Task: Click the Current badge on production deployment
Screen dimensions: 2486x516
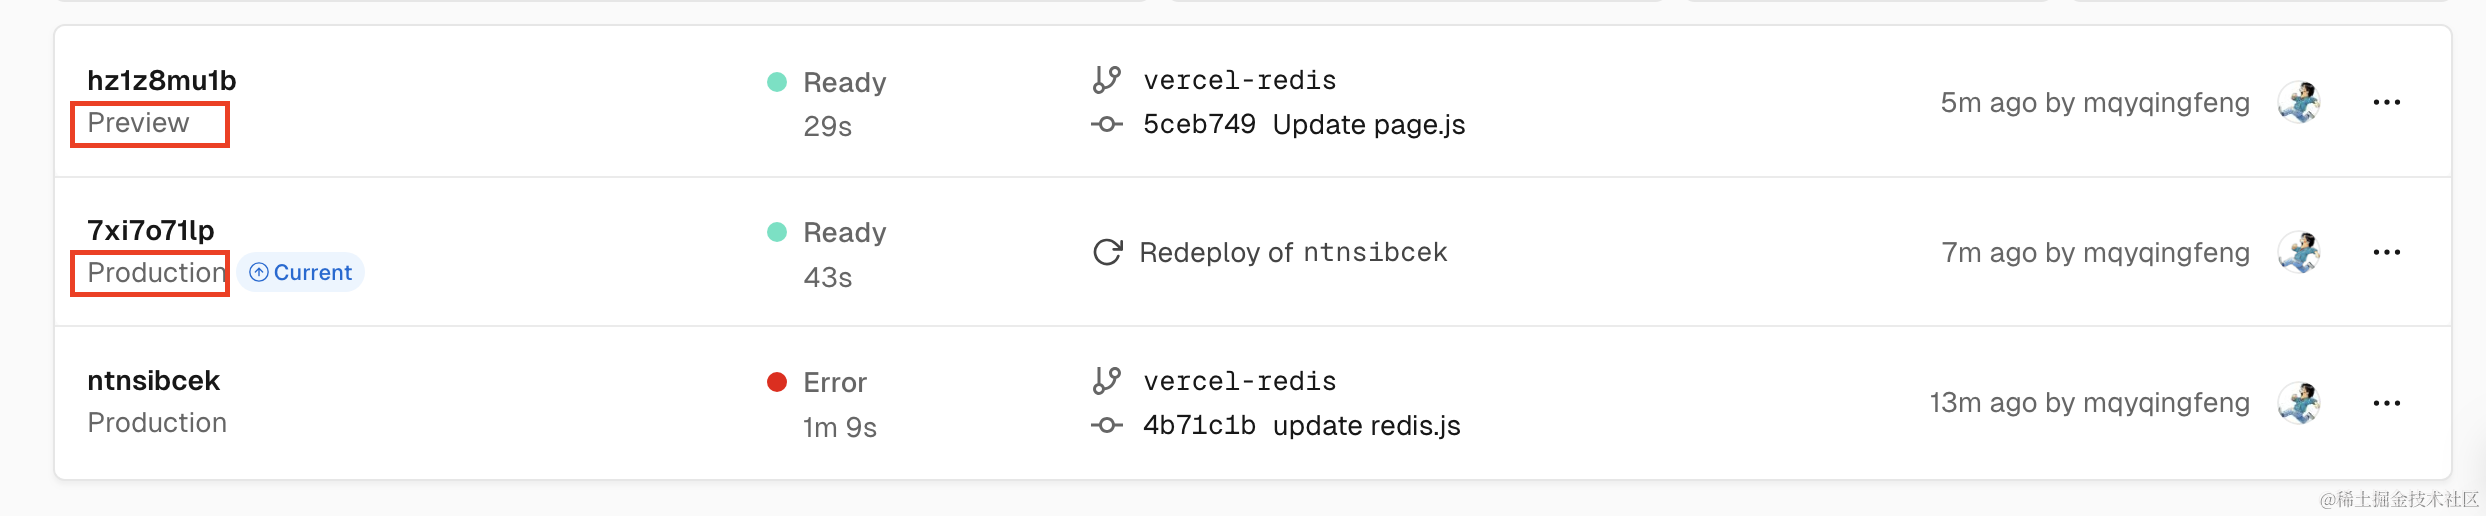Action: coord(301,273)
